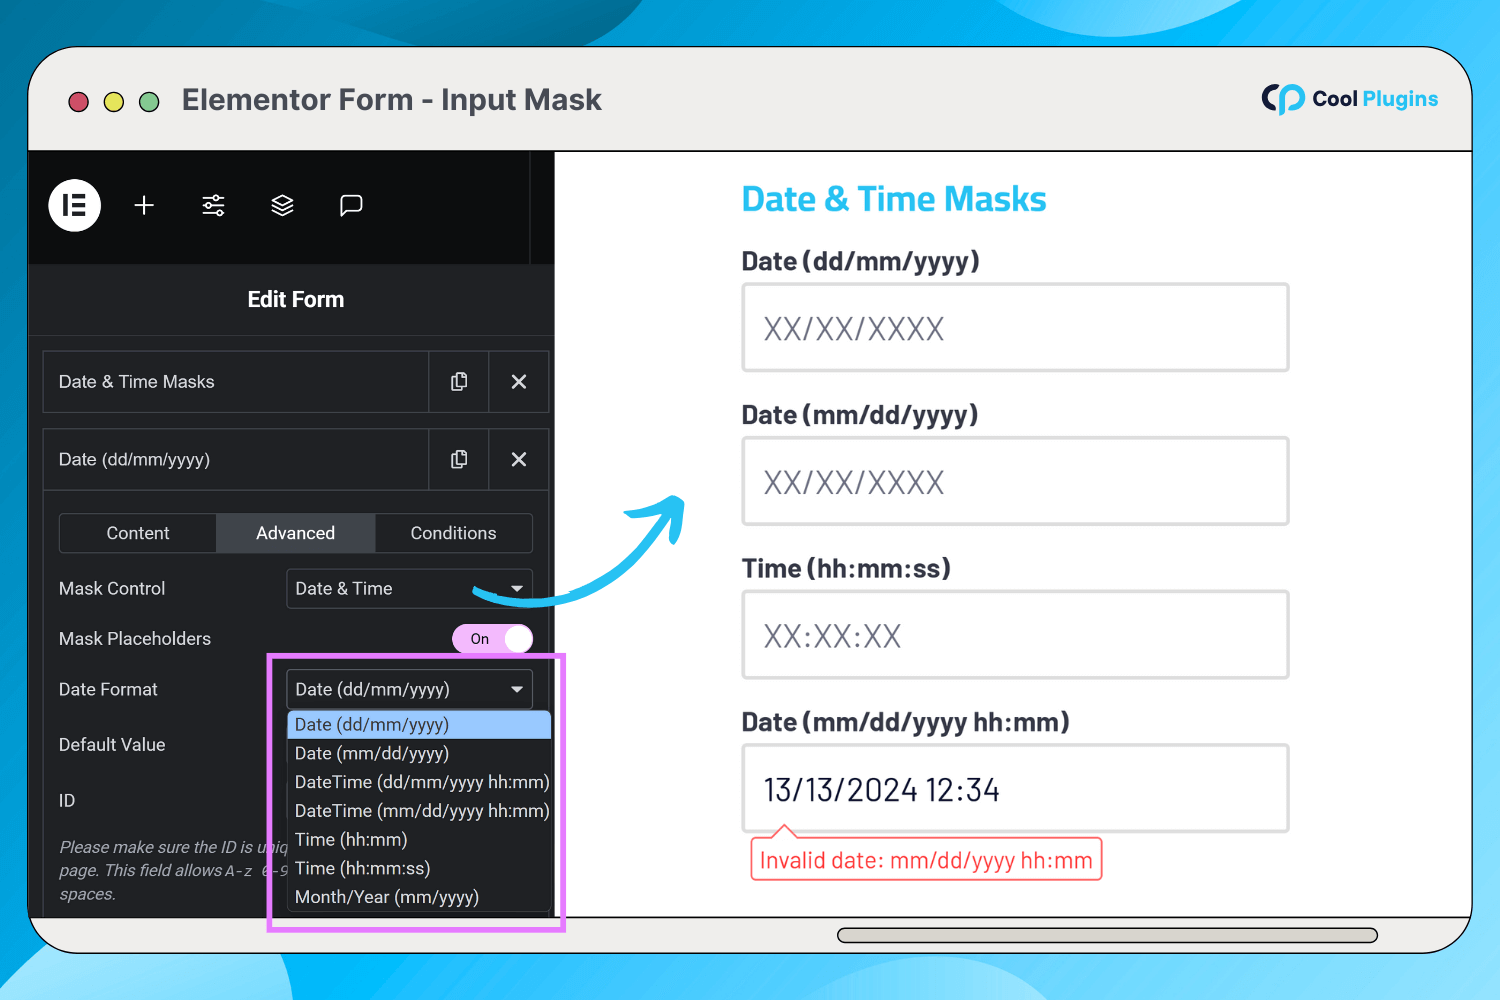Image resolution: width=1500 pixels, height=1000 pixels.
Task: Remove the Date & Time Masks item
Action: (519, 382)
